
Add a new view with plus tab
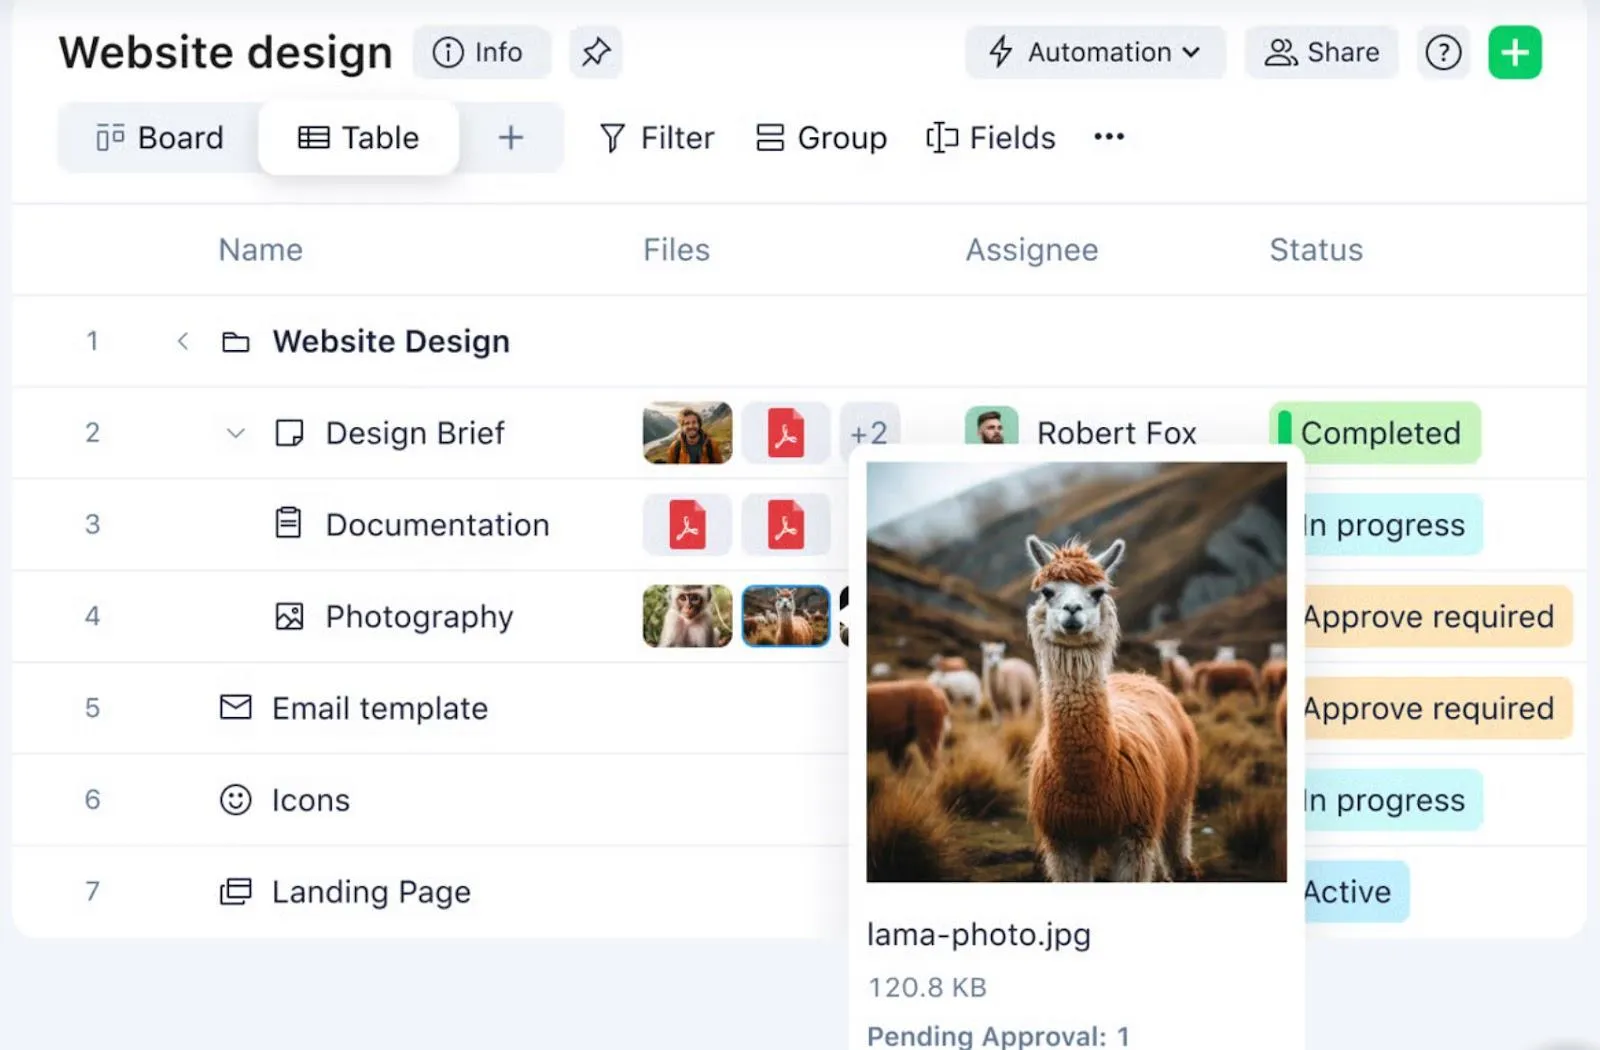[511, 137]
